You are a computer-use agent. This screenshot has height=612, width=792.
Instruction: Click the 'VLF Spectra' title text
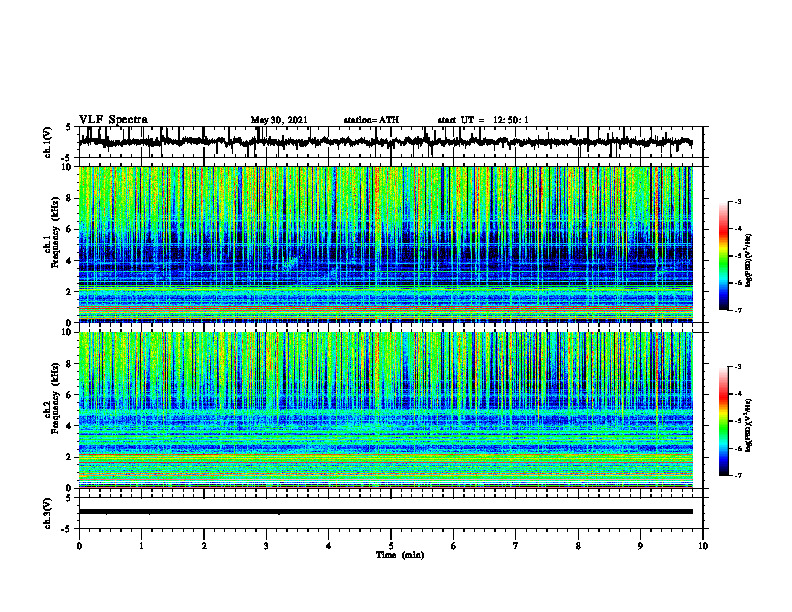[x=113, y=120]
